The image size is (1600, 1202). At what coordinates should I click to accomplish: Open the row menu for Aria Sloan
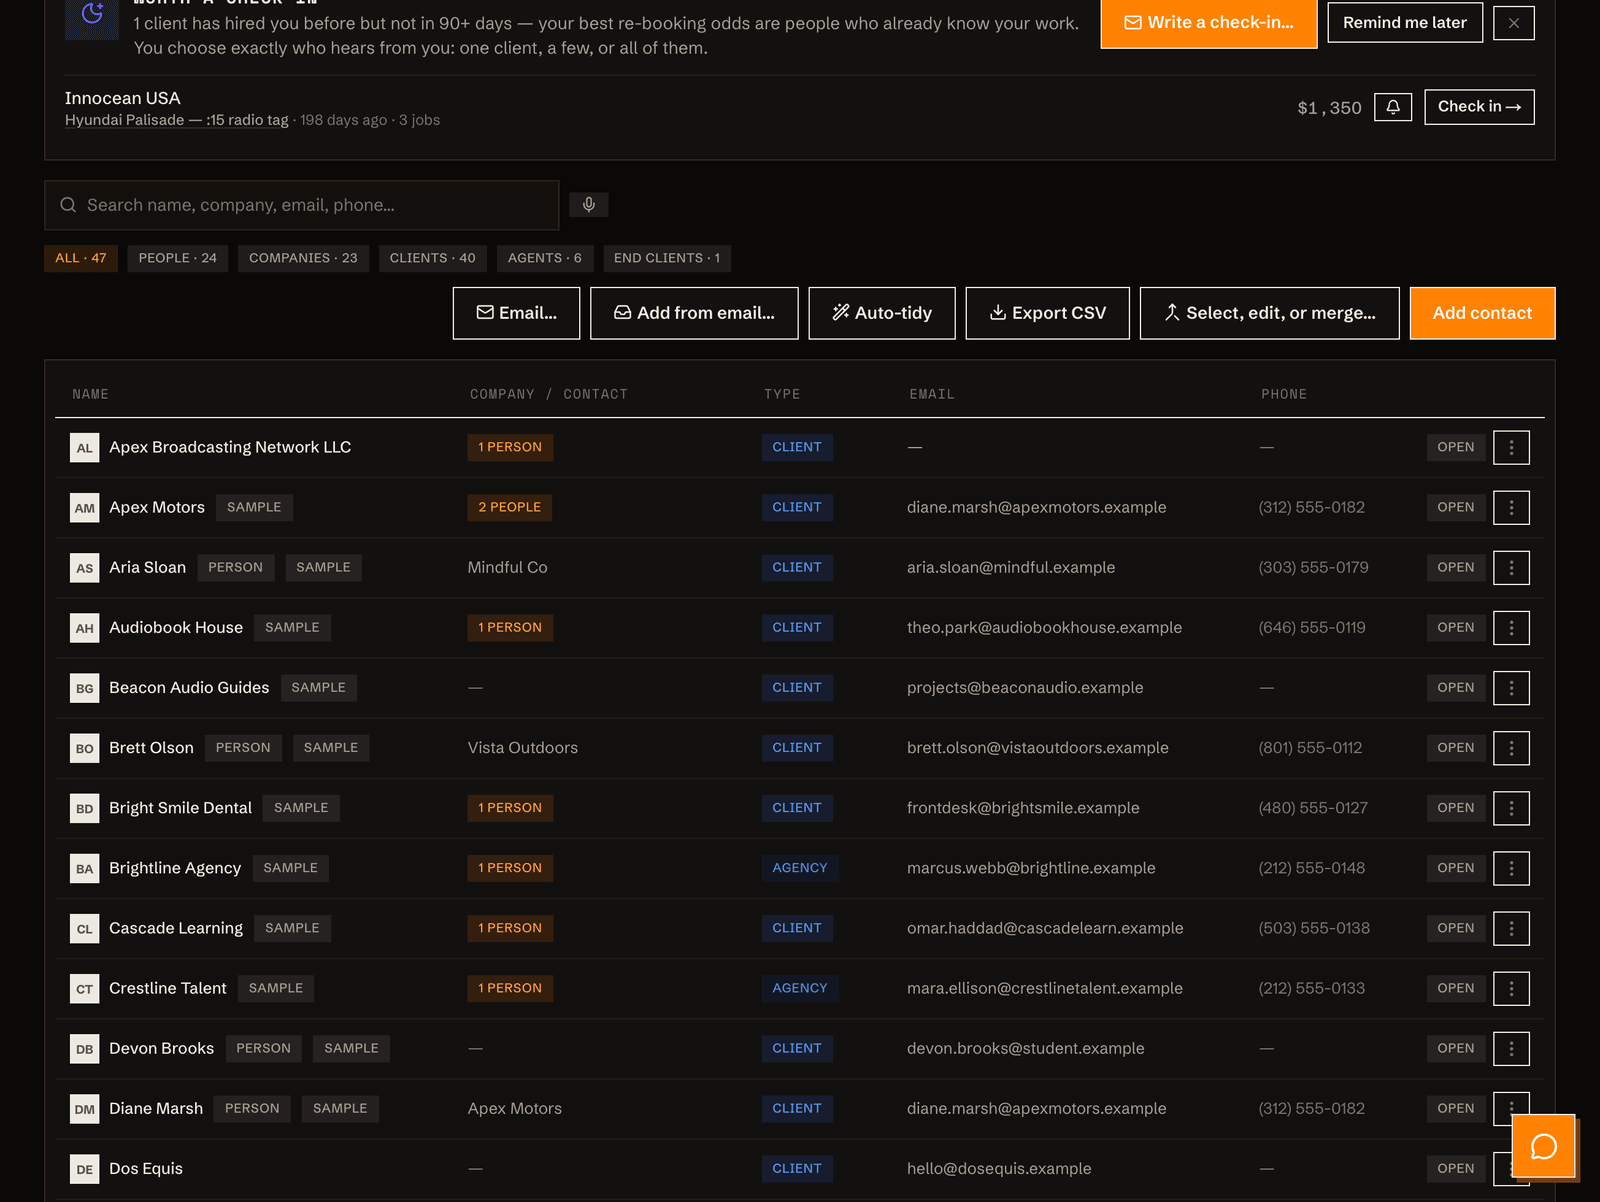(x=1511, y=568)
